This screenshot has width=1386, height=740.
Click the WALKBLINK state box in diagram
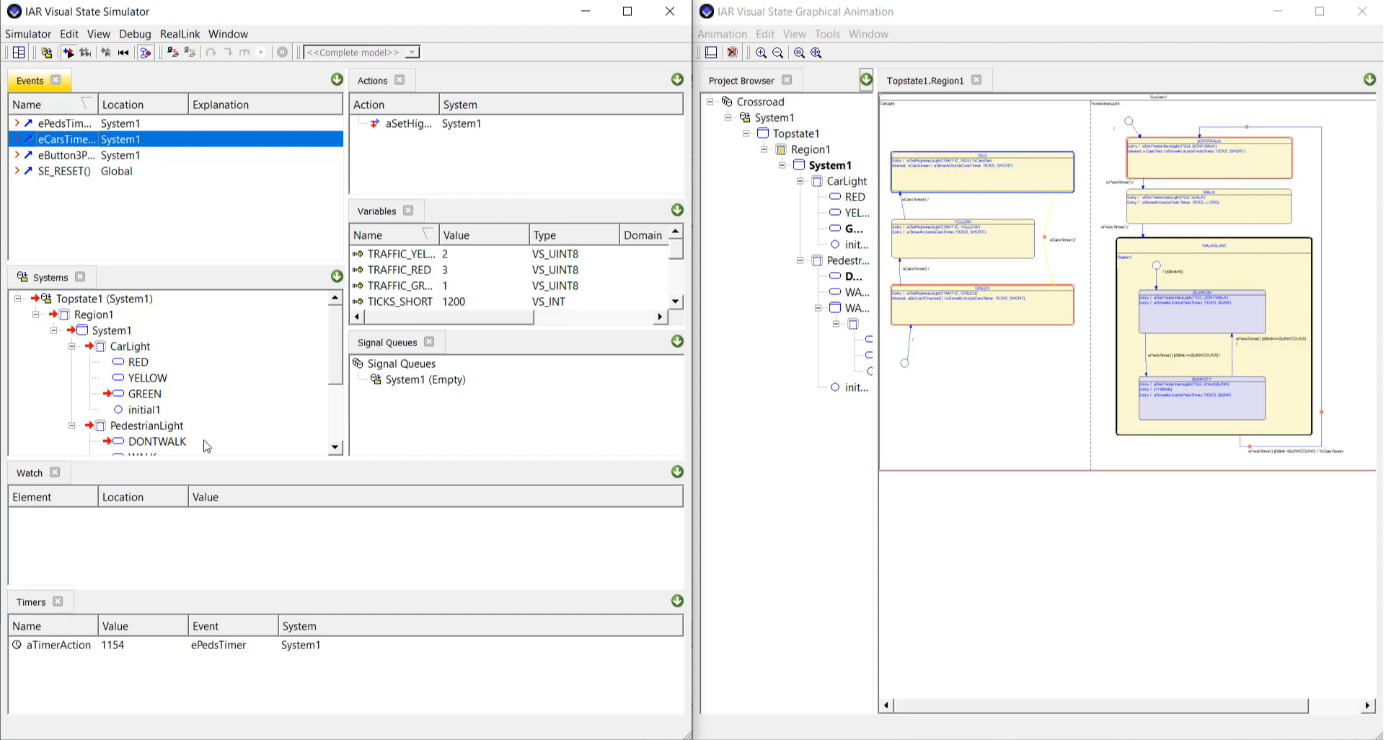1213,336
